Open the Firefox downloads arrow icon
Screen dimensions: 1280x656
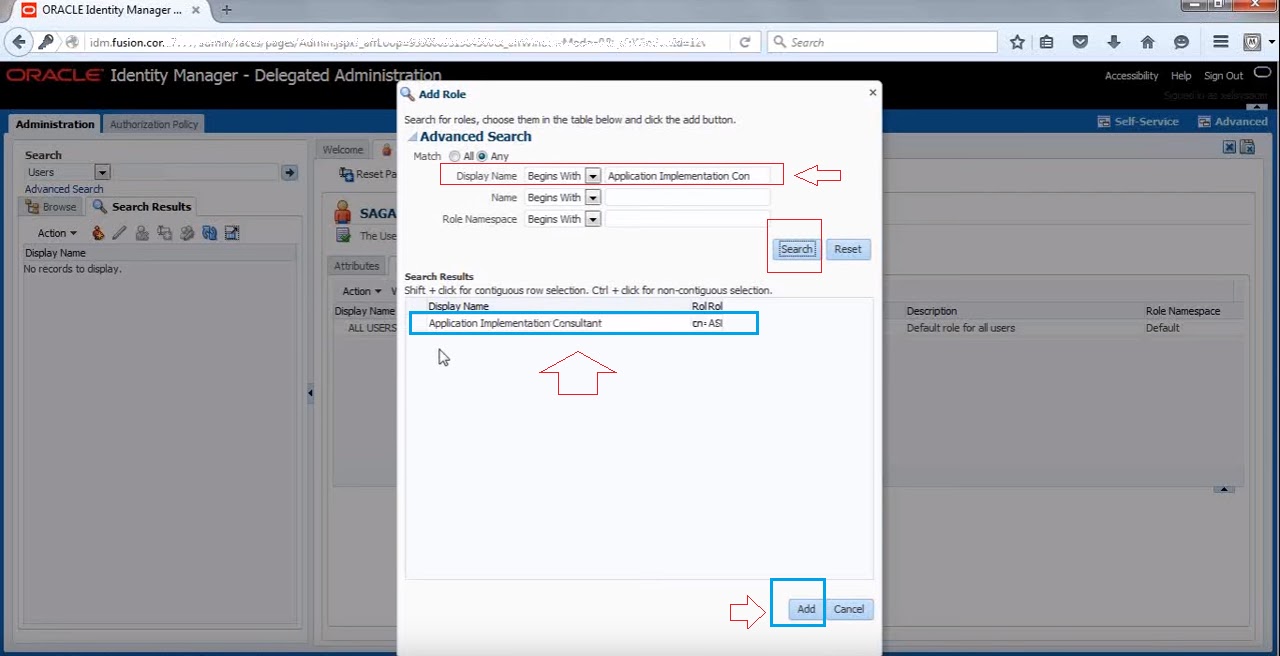tap(1114, 42)
